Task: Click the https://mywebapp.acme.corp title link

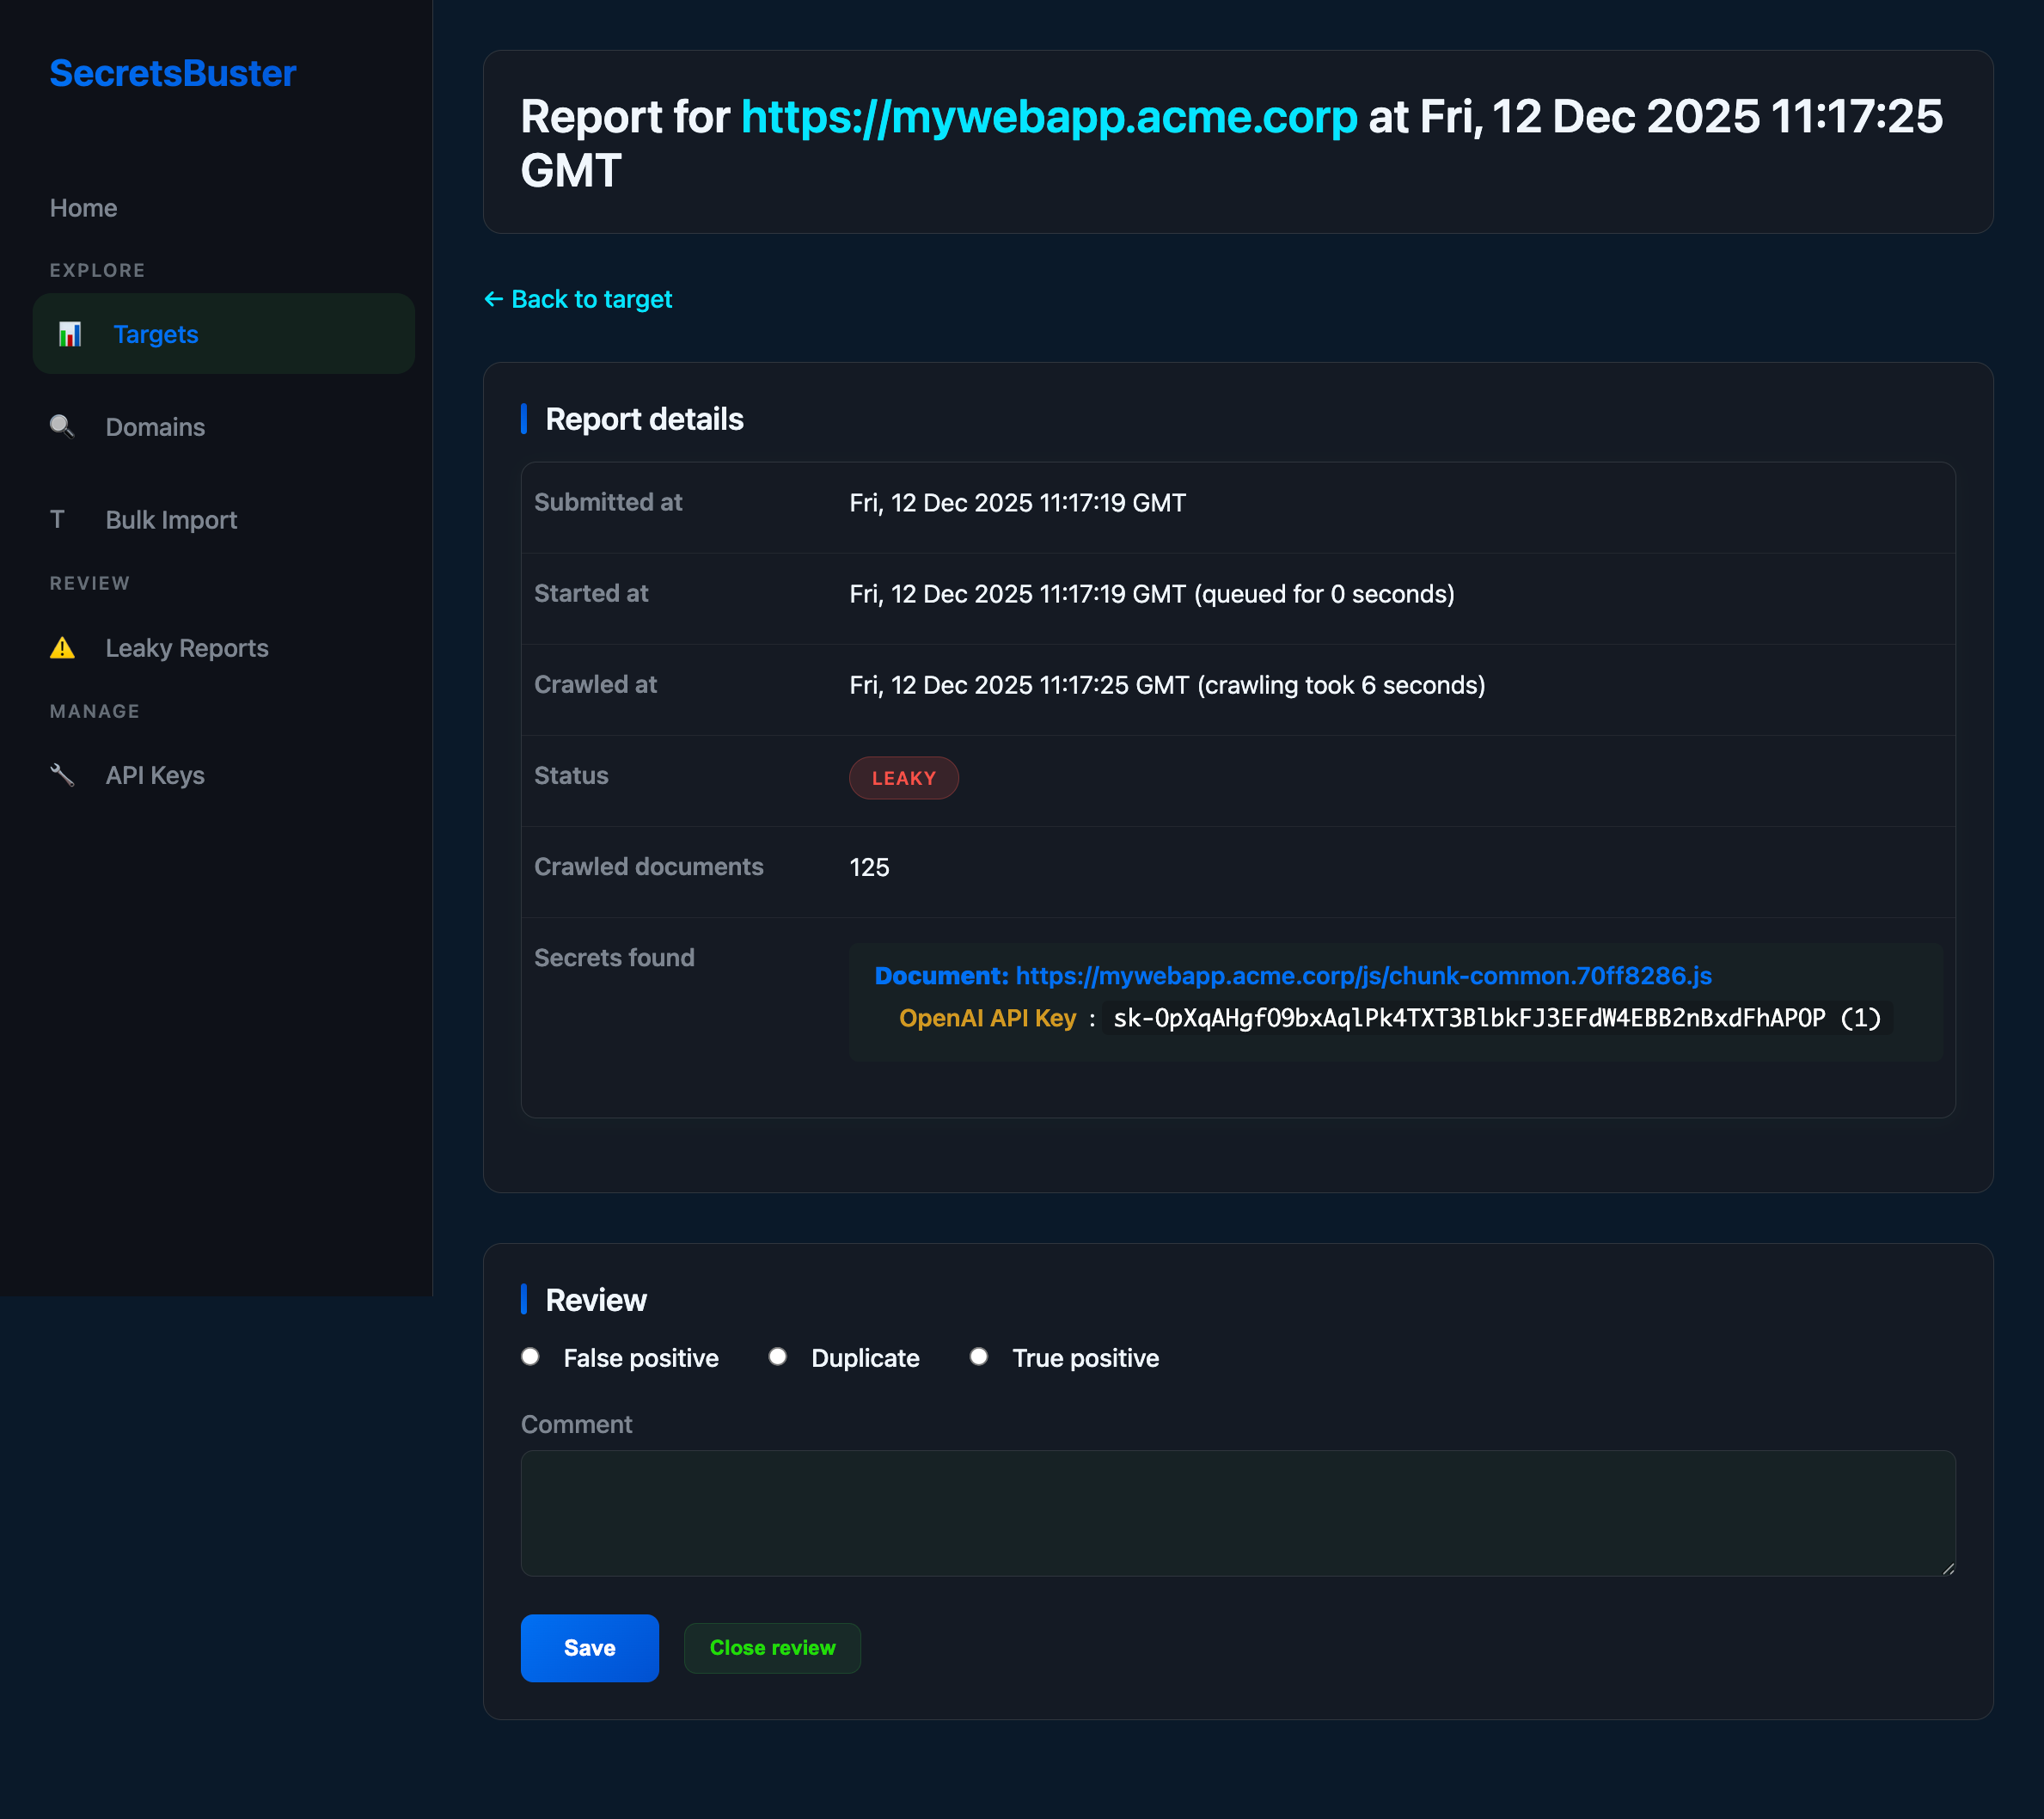Action: 1048,117
